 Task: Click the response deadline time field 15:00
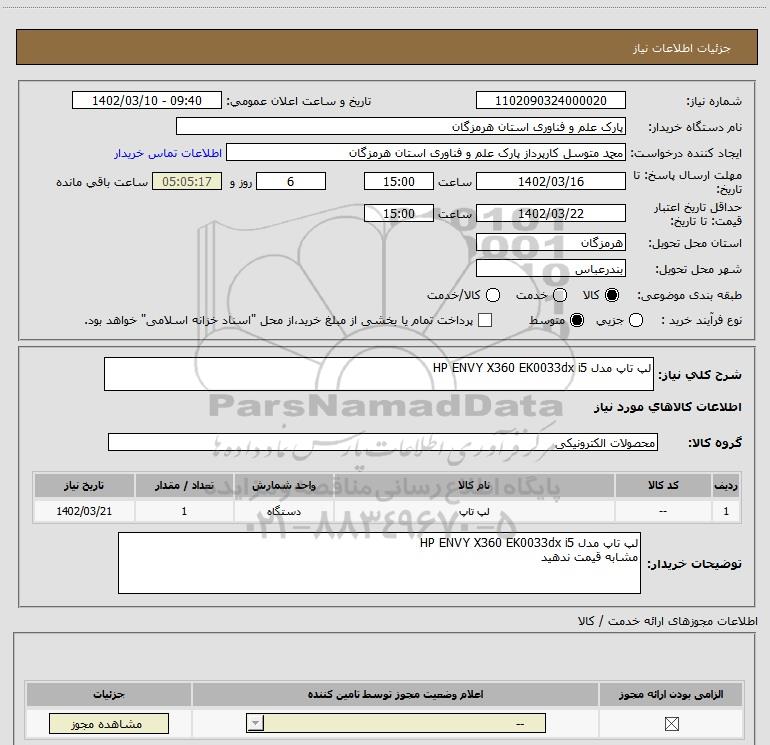click(399, 181)
